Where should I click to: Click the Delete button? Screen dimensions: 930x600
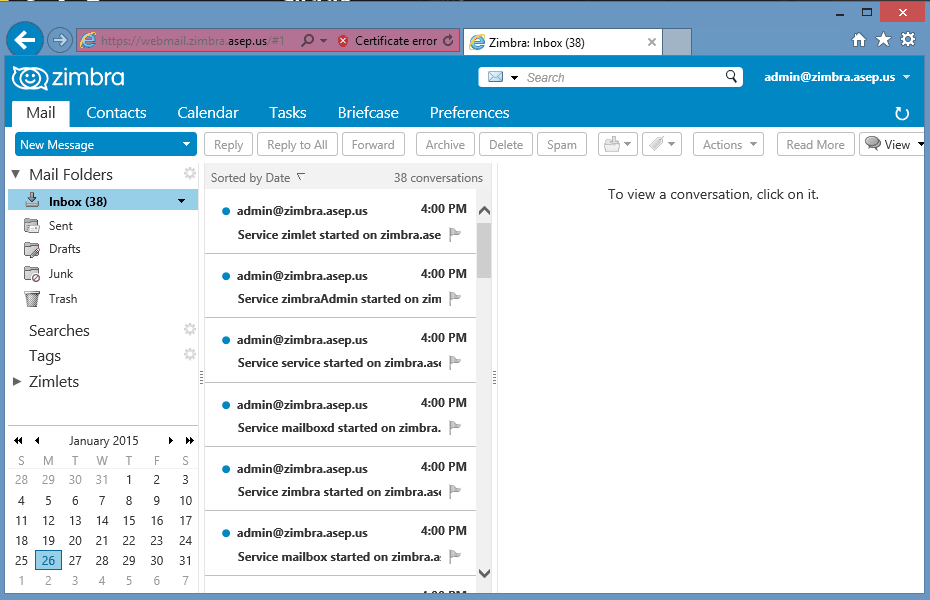click(506, 145)
